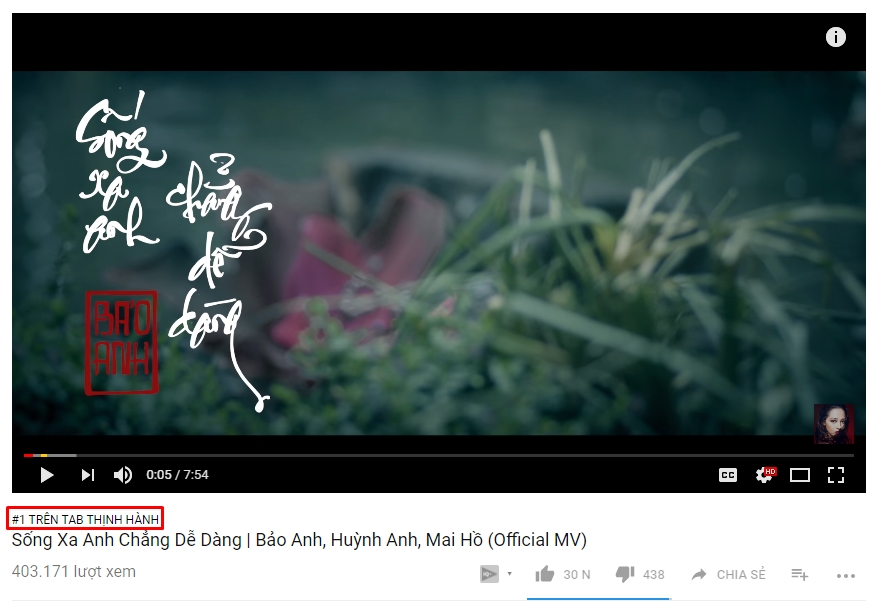The image size is (877, 613).
Task: Click the channel watermark thumbnail
Action: [x=833, y=424]
